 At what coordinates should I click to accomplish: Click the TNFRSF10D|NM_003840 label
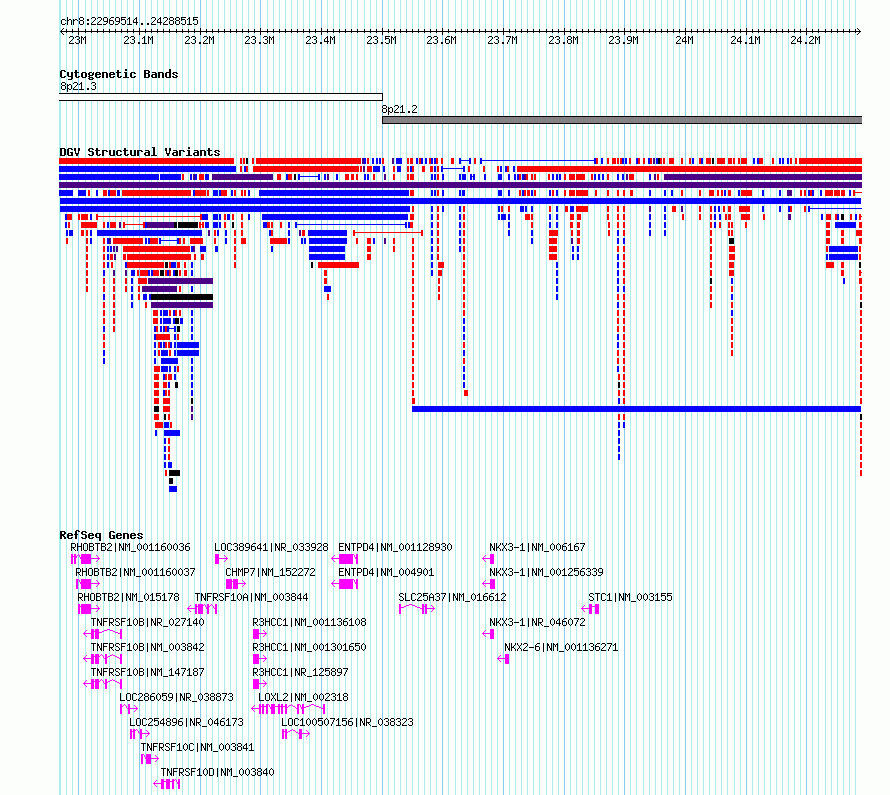217,772
